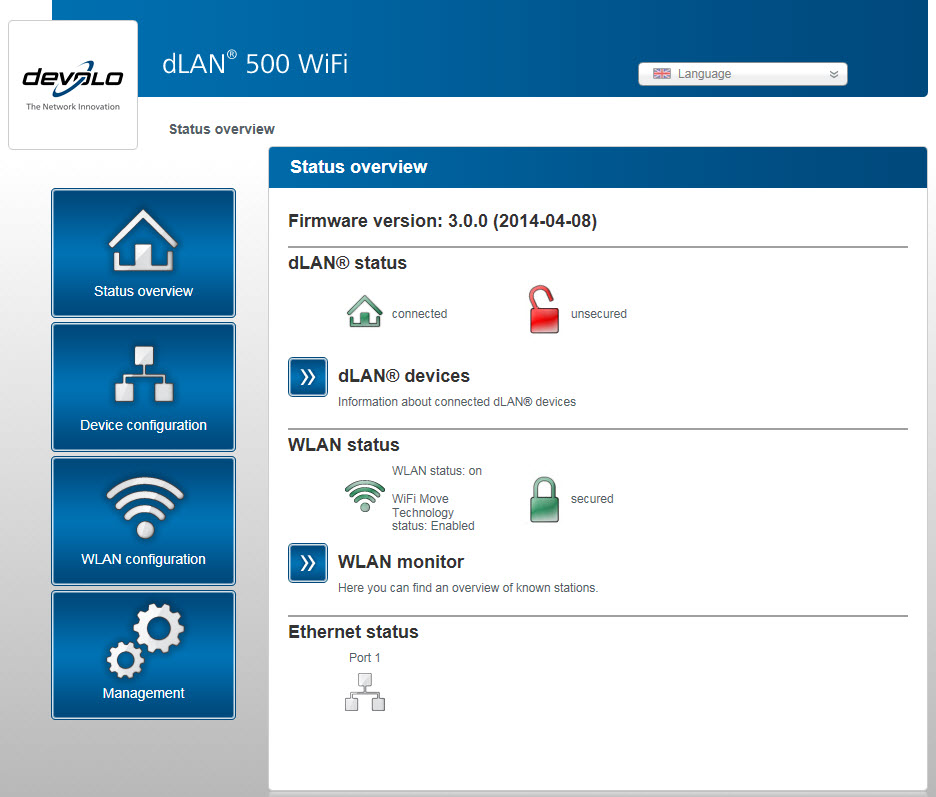
Task: Click the 'Status overview' breadcrumb text
Action: click(x=221, y=129)
